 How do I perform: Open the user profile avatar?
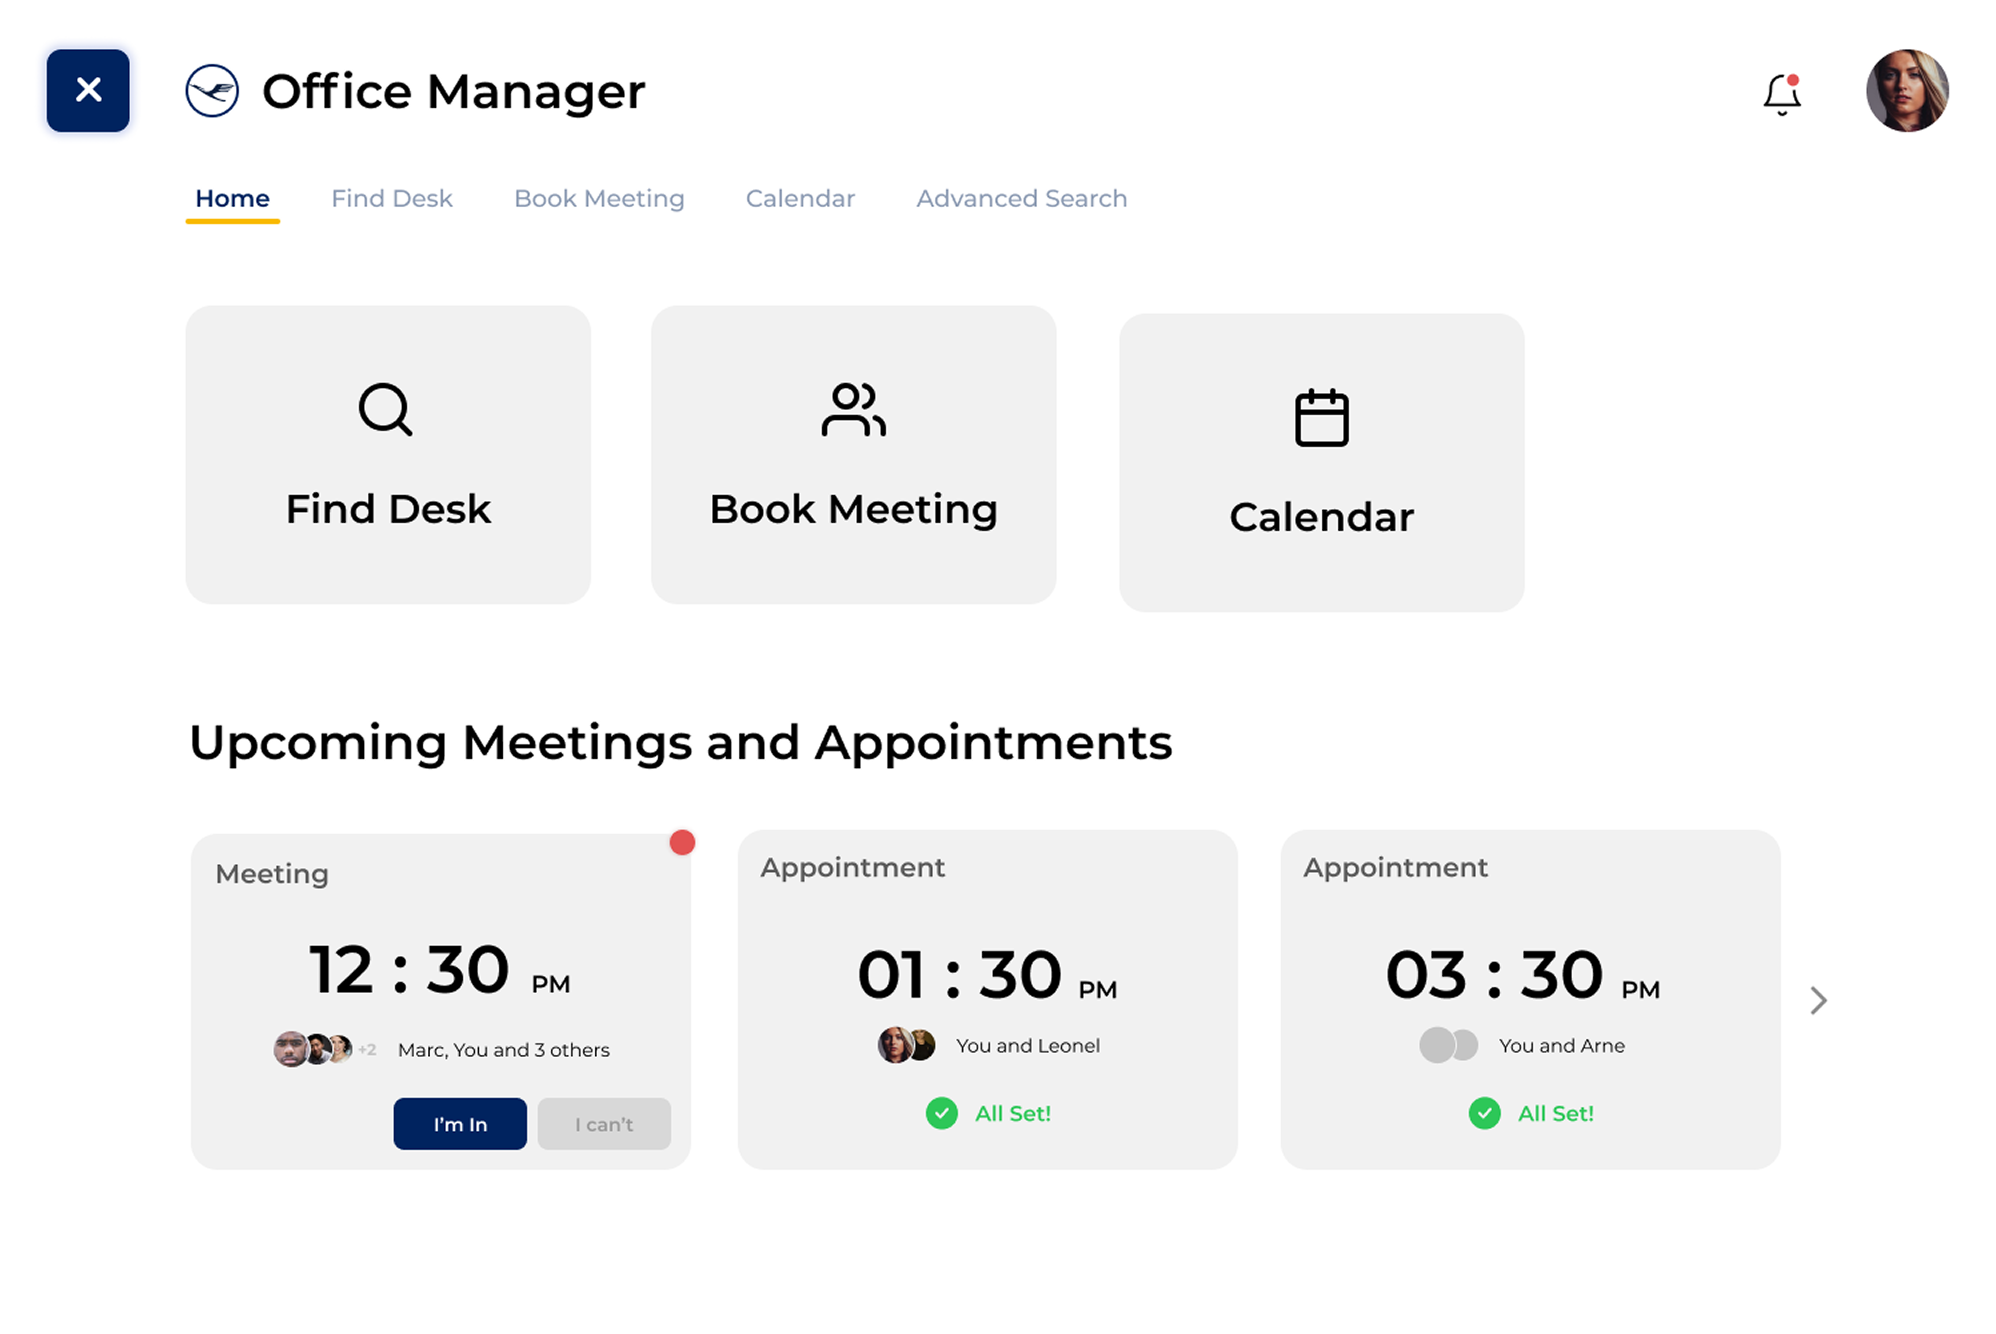pos(1906,91)
